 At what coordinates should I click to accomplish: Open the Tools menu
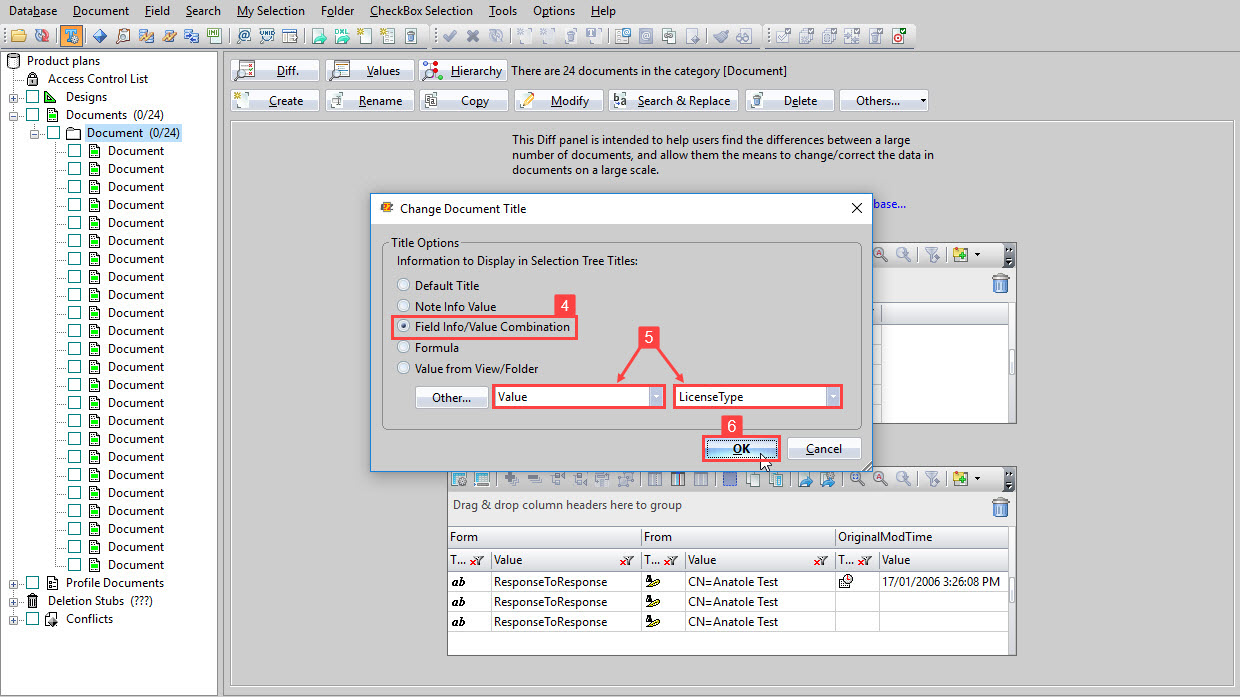503,11
